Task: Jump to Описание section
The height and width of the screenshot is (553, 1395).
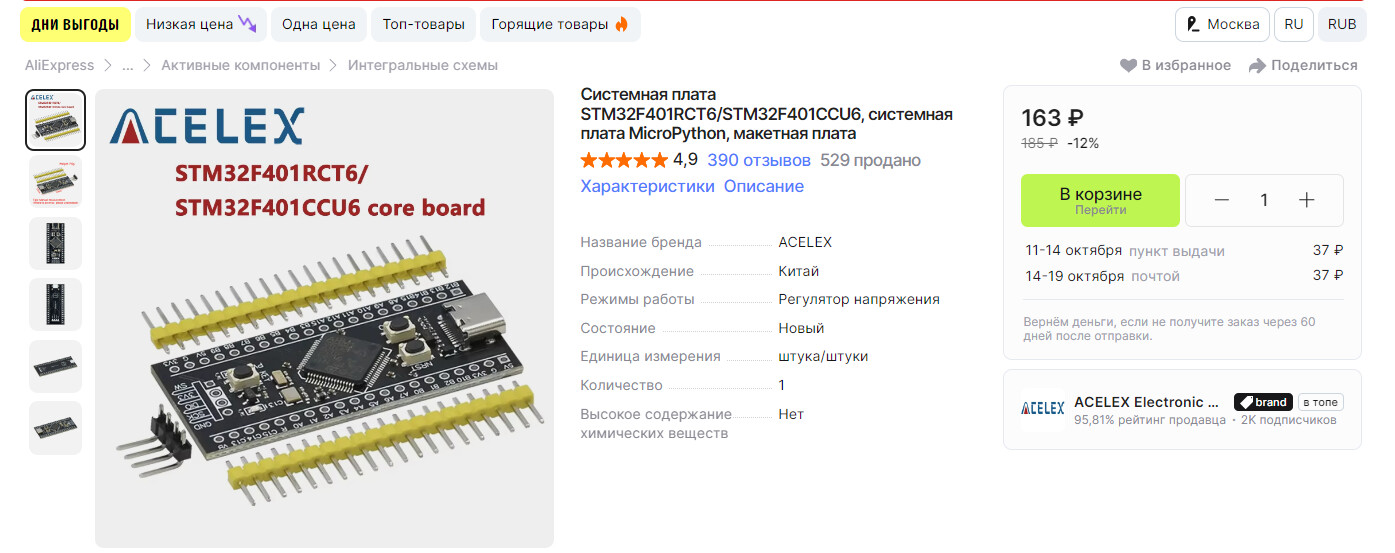Action: tap(764, 186)
